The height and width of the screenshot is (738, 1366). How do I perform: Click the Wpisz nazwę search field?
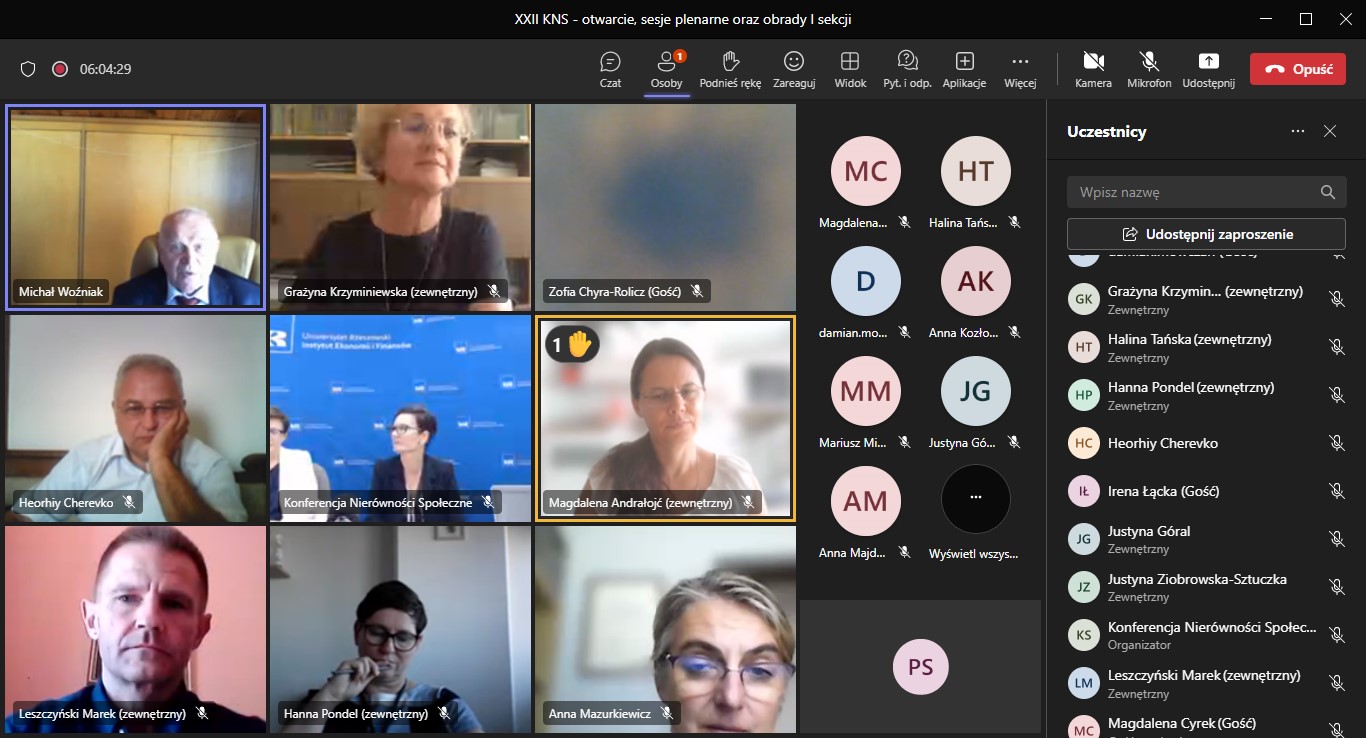pyautogui.click(x=1195, y=192)
